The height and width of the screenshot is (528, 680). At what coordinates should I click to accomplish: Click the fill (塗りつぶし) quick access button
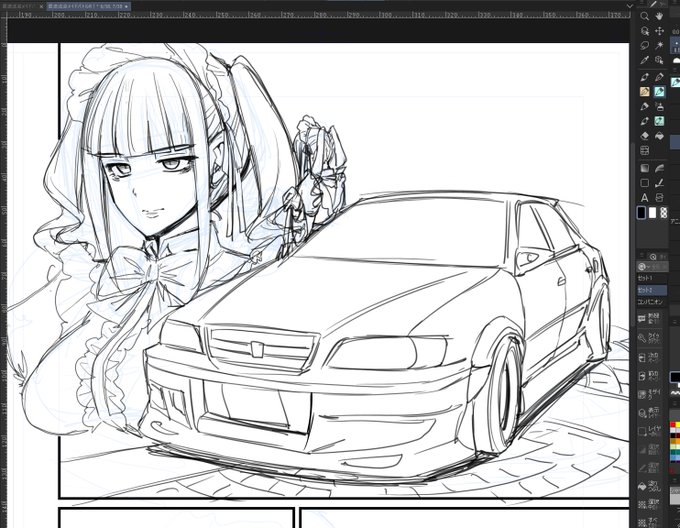coord(650,486)
